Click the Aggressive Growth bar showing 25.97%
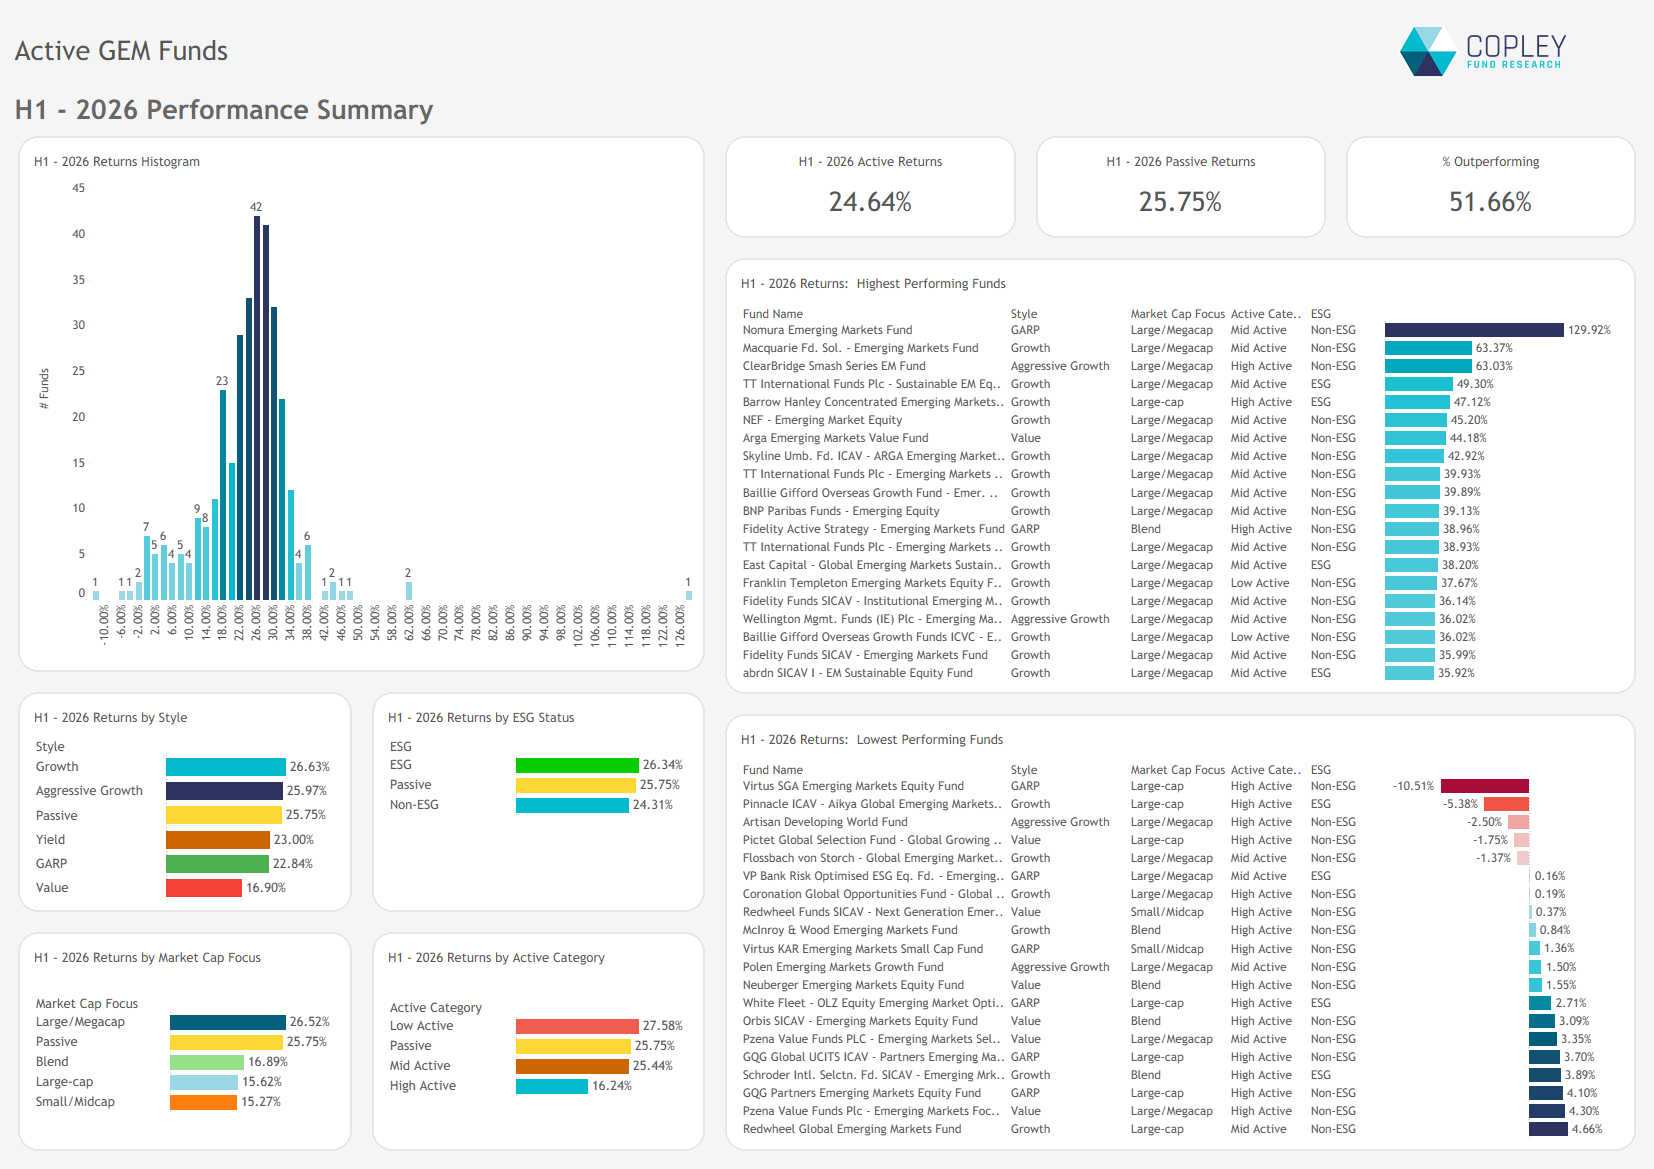The image size is (1654, 1169). (x=224, y=791)
